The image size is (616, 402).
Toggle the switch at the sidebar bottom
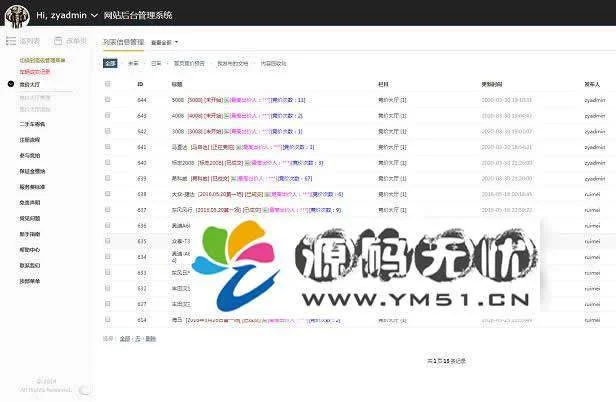(x=85, y=390)
